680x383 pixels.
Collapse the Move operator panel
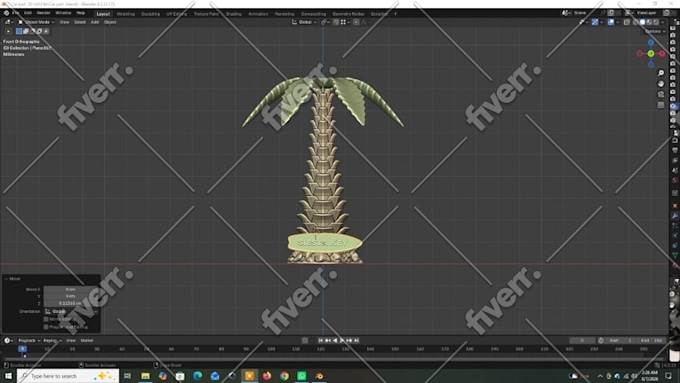click(6, 279)
